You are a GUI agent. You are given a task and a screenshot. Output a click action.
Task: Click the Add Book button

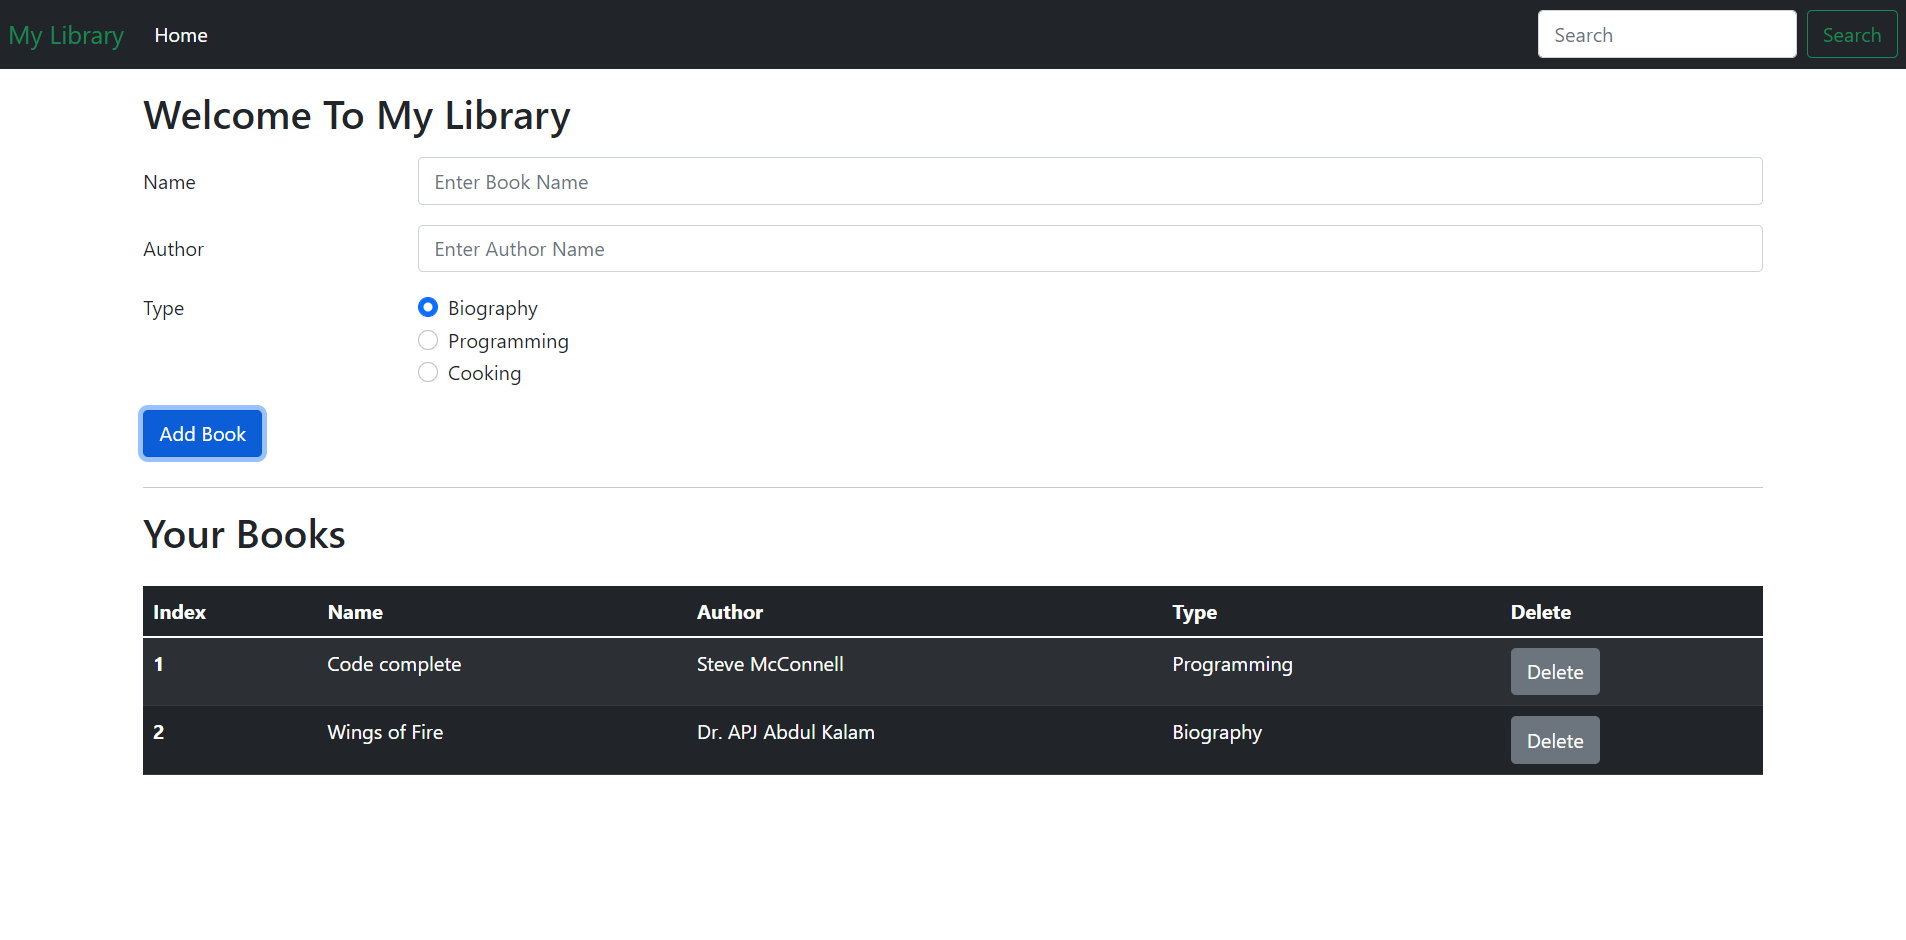(x=202, y=433)
